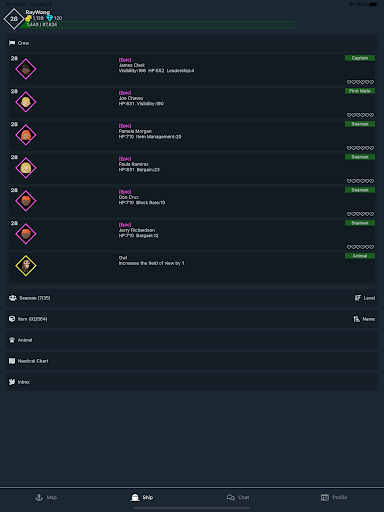Viewport: 384px width, 512px height.
Task: Tap Don Cruz's crew avatar
Action: coord(26,201)
